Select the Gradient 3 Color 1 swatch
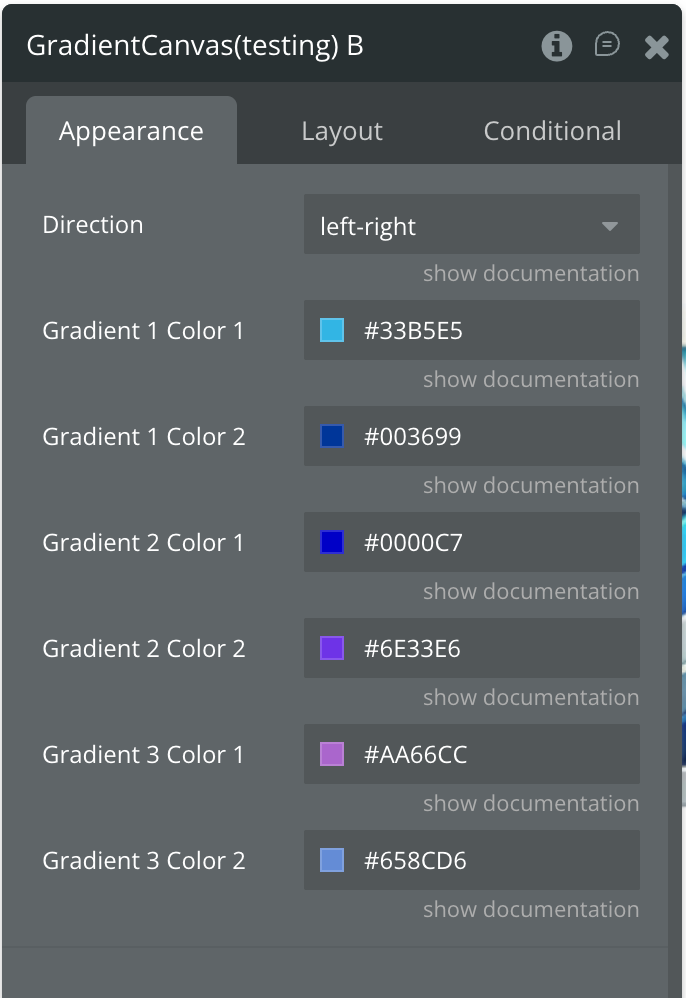 point(332,755)
